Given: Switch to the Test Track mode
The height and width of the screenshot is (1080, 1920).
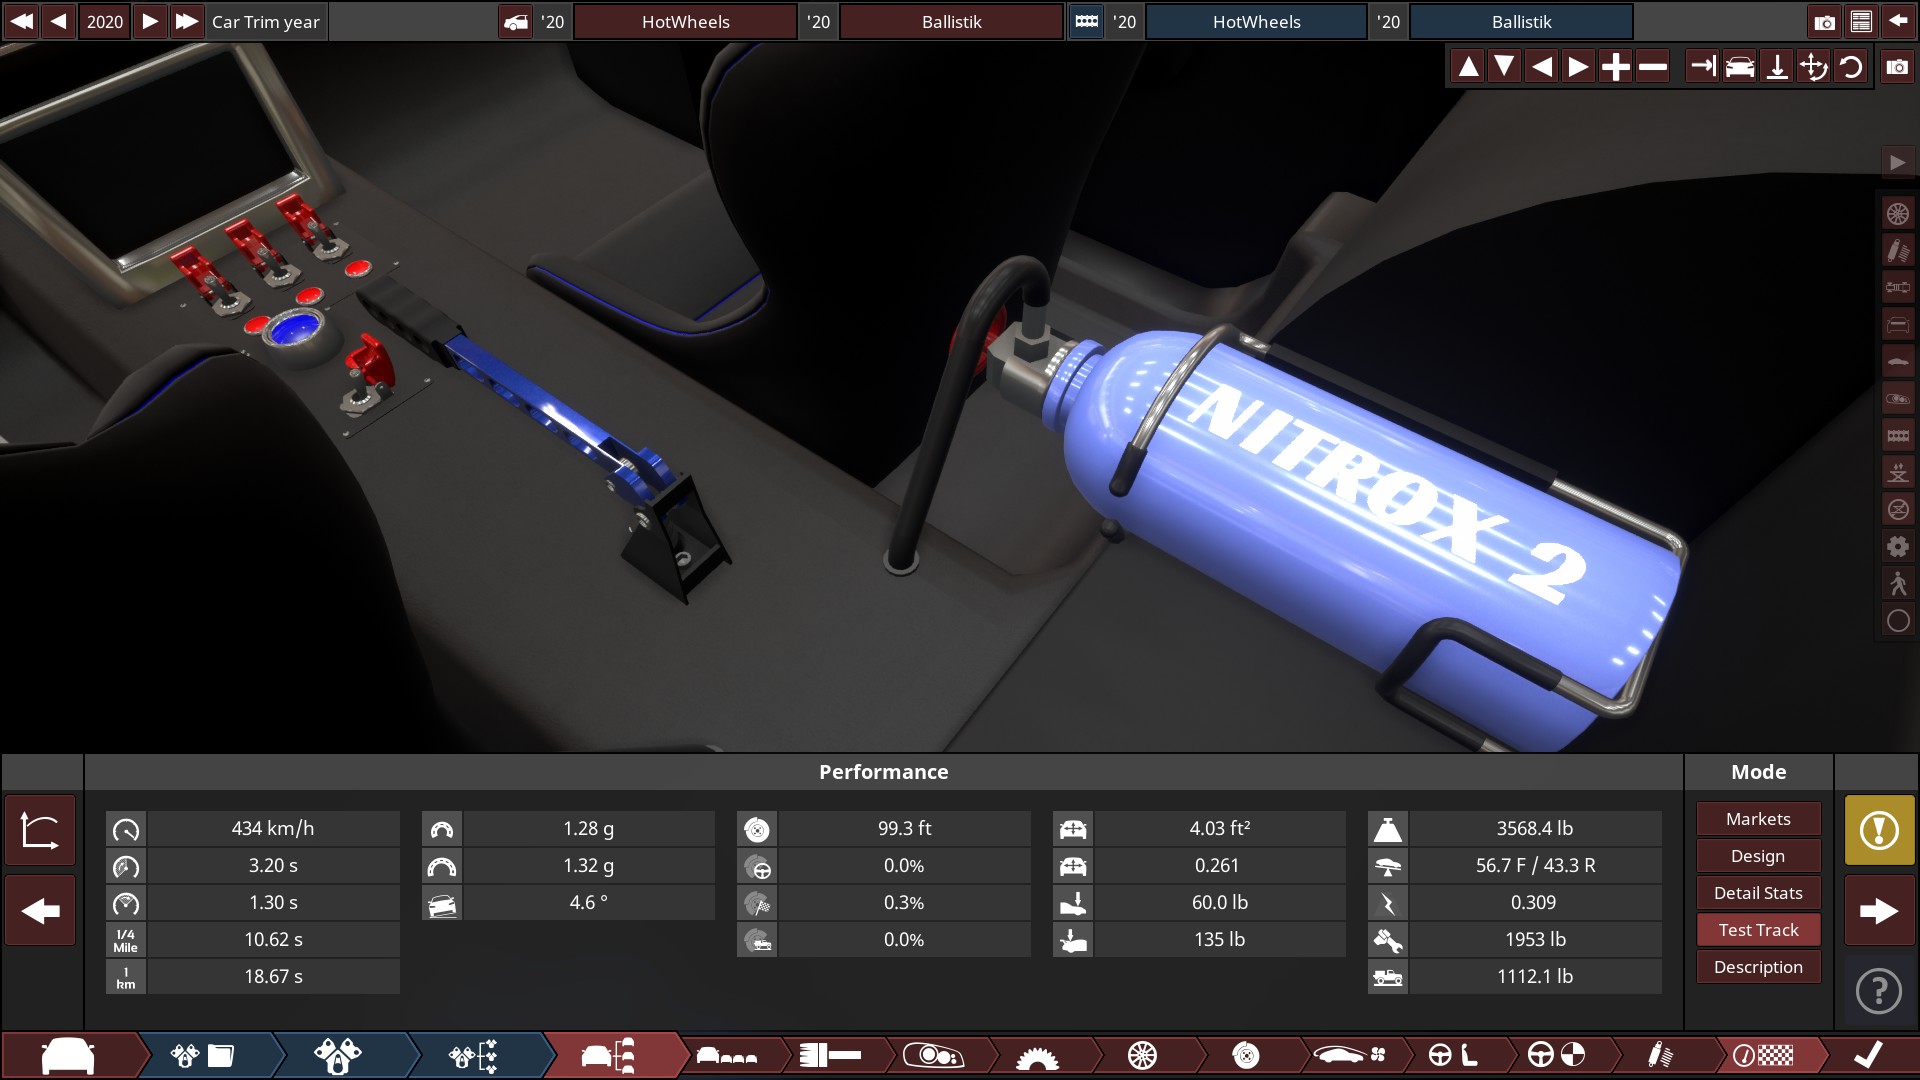Looking at the screenshot, I should [x=1758, y=930].
